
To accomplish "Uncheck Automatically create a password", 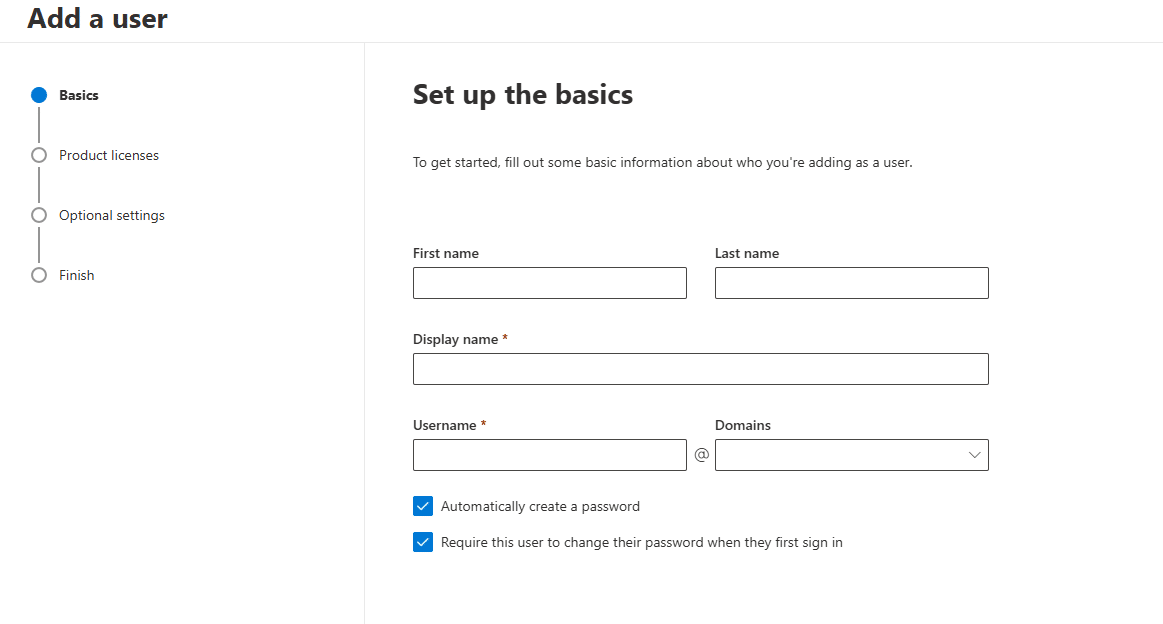I will pyautogui.click(x=423, y=506).
